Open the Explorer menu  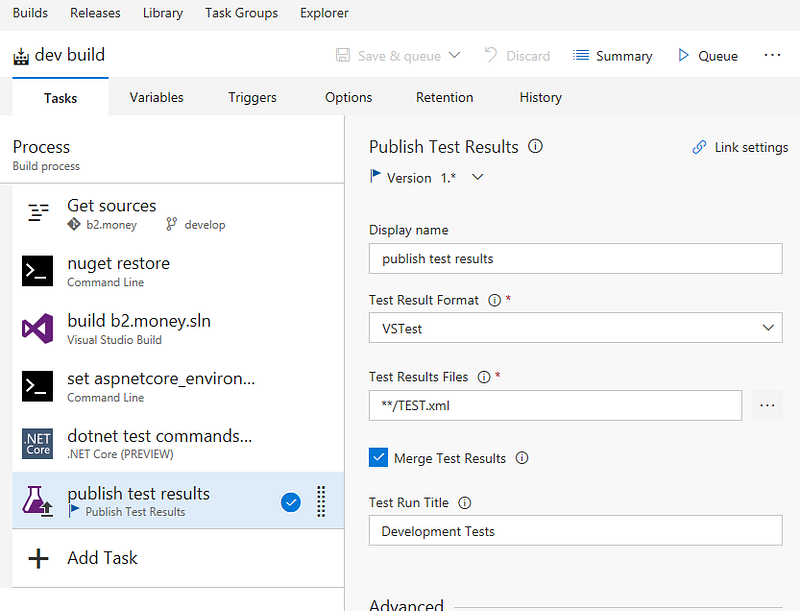(324, 13)
